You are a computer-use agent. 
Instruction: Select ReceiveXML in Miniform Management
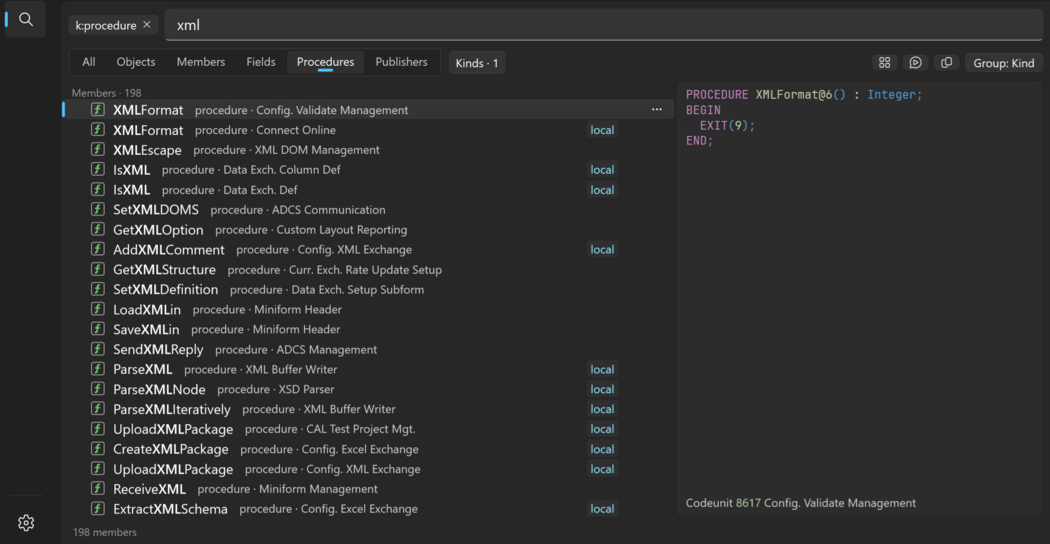[370, 489]
